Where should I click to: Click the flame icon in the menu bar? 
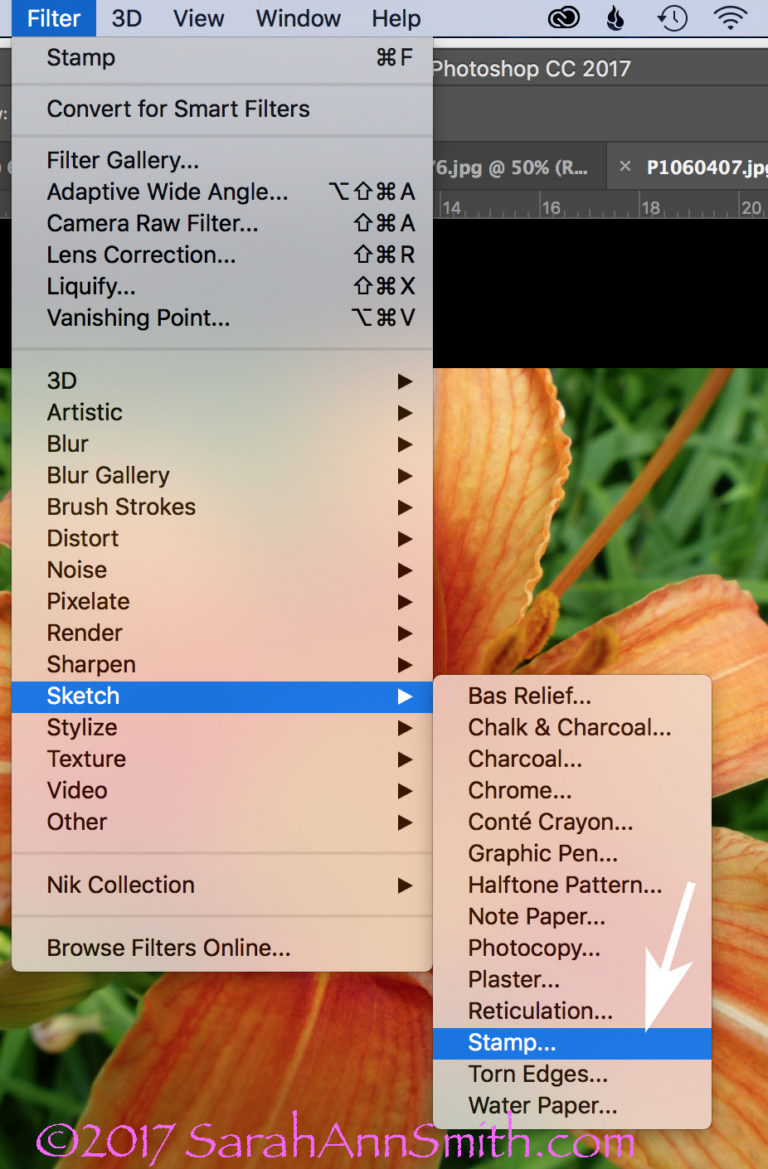615,18
